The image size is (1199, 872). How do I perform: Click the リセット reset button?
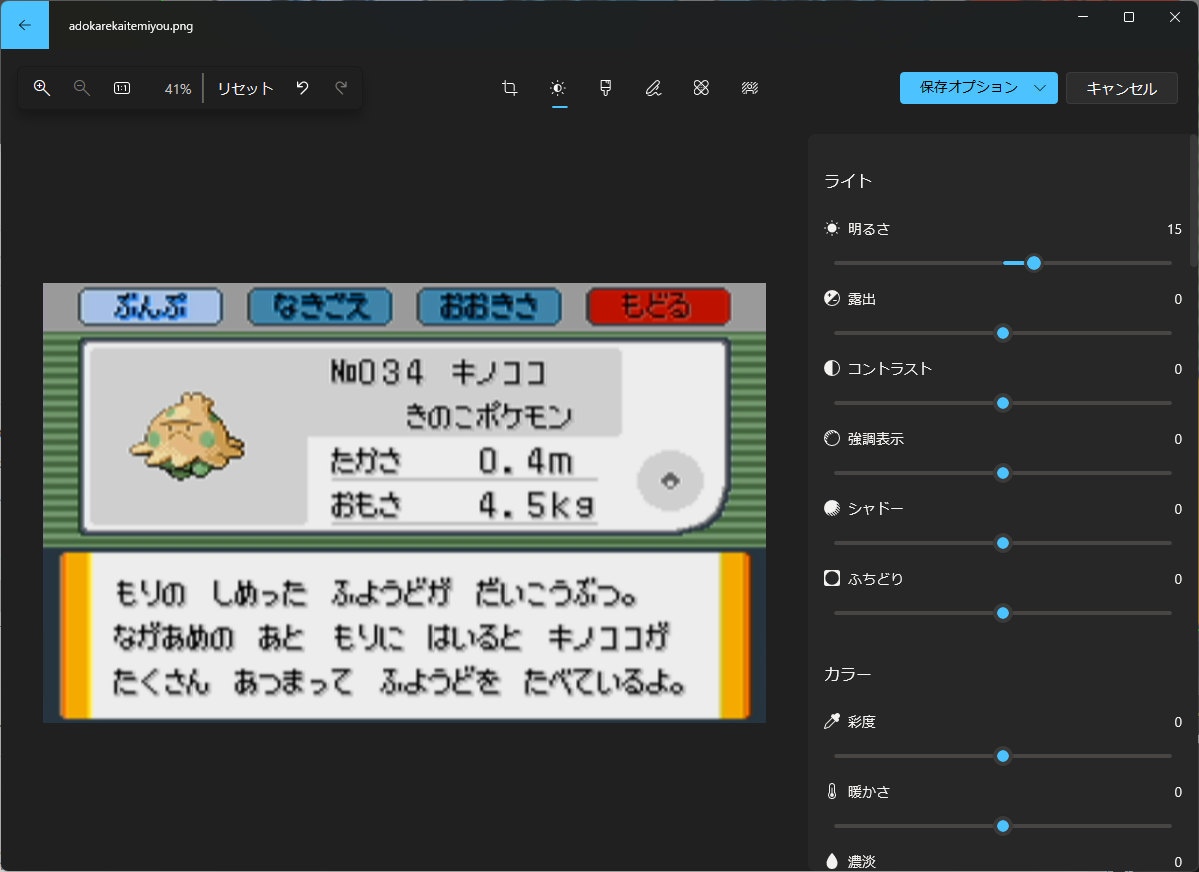pyautogui.click(x=245, y=89)
